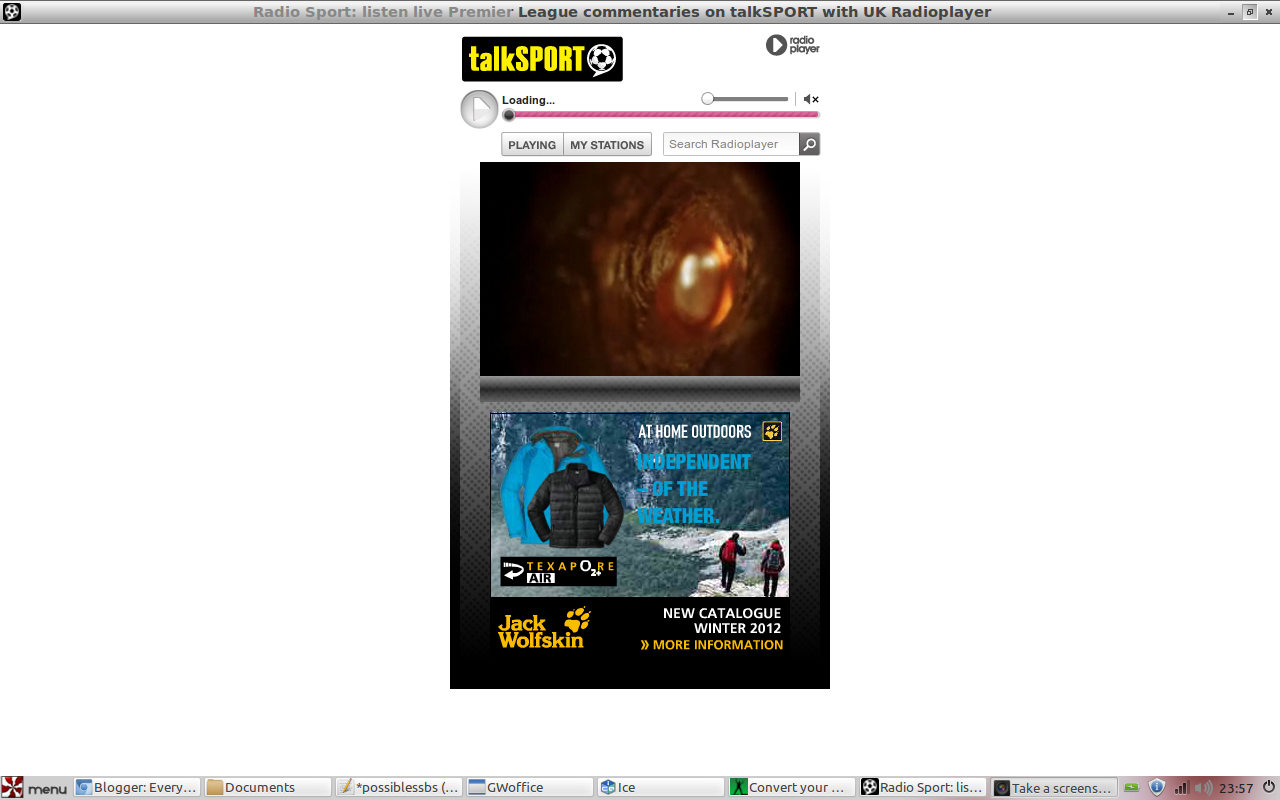Click the paw icon beside AT HOME OUTDOORS
This screenshot has width=1280, height=800.
click(772, 431)
